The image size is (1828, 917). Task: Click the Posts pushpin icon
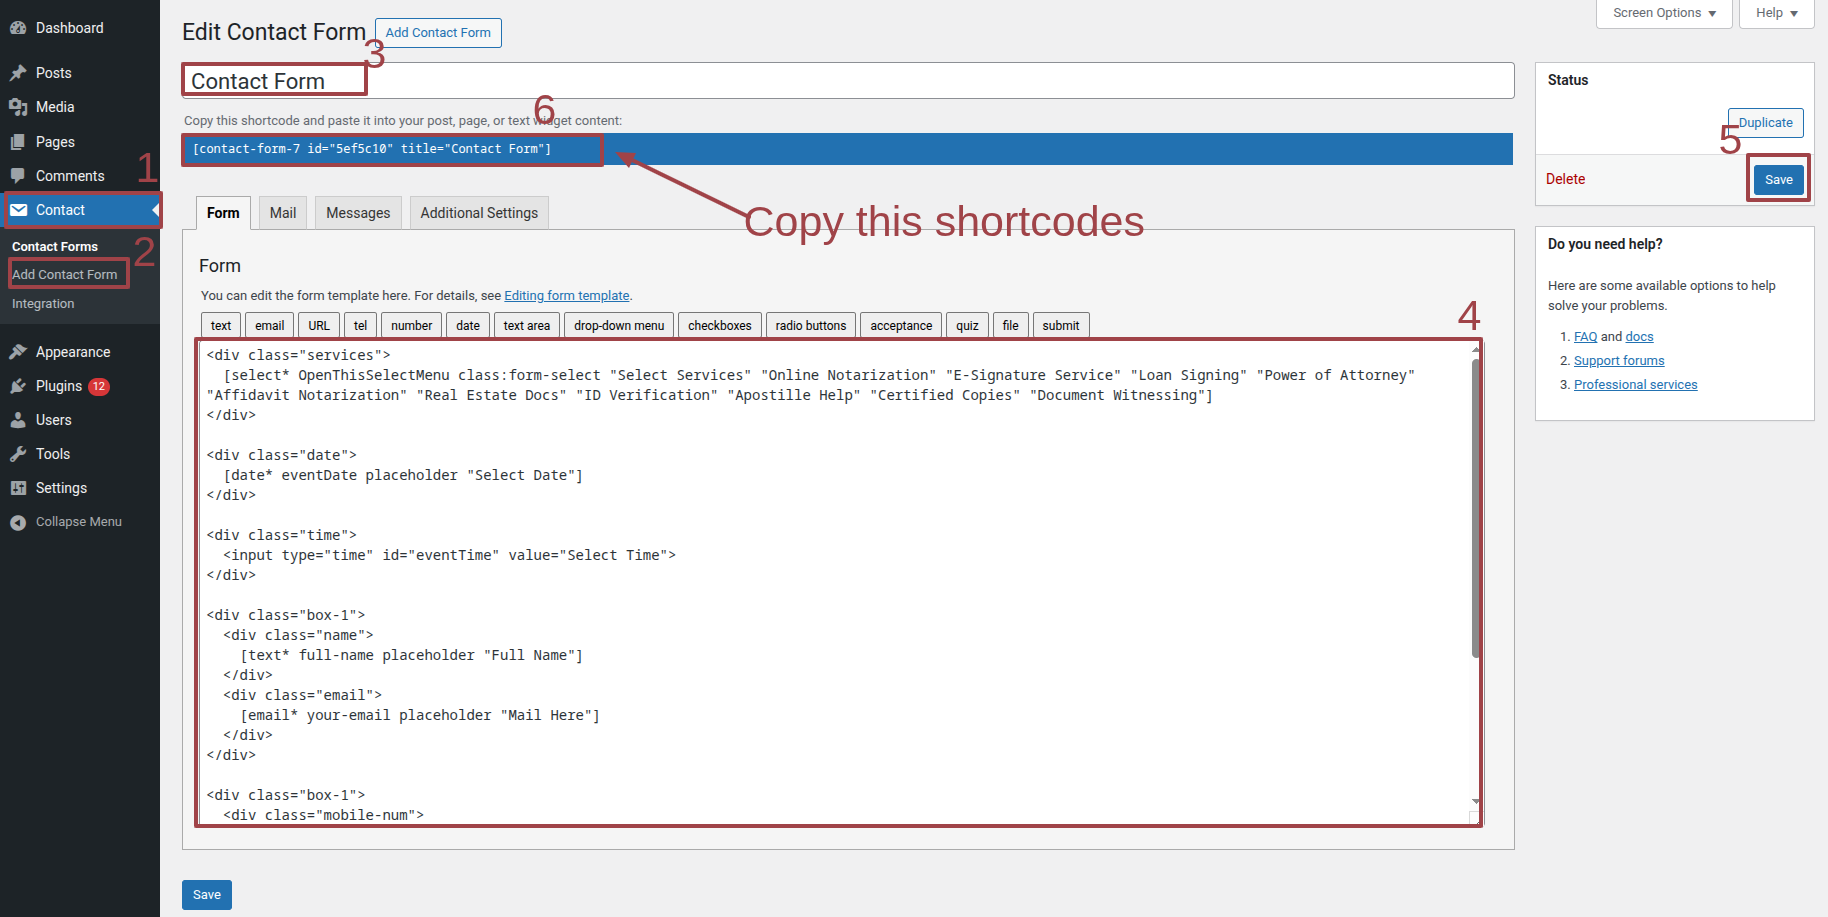(x=18, y=73)
